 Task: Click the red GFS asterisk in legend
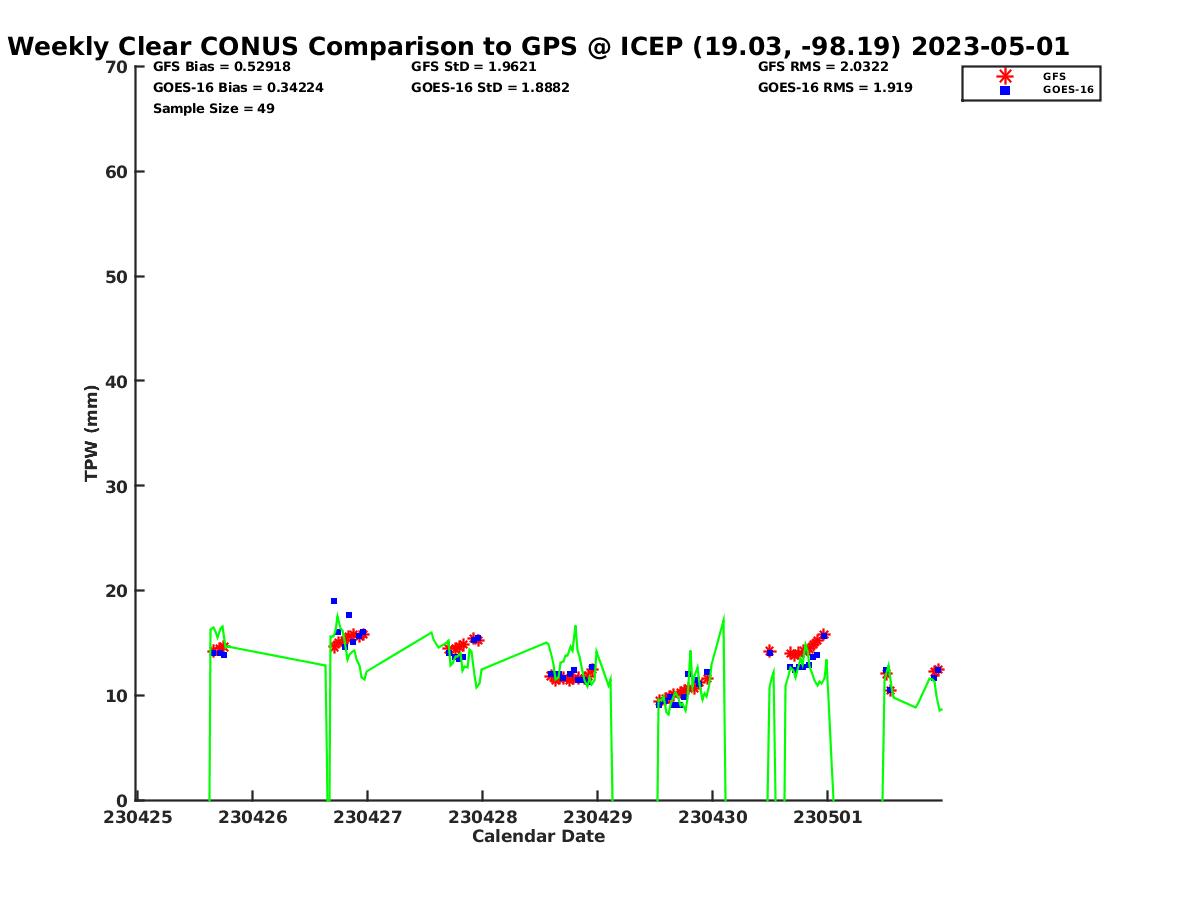1005,76
